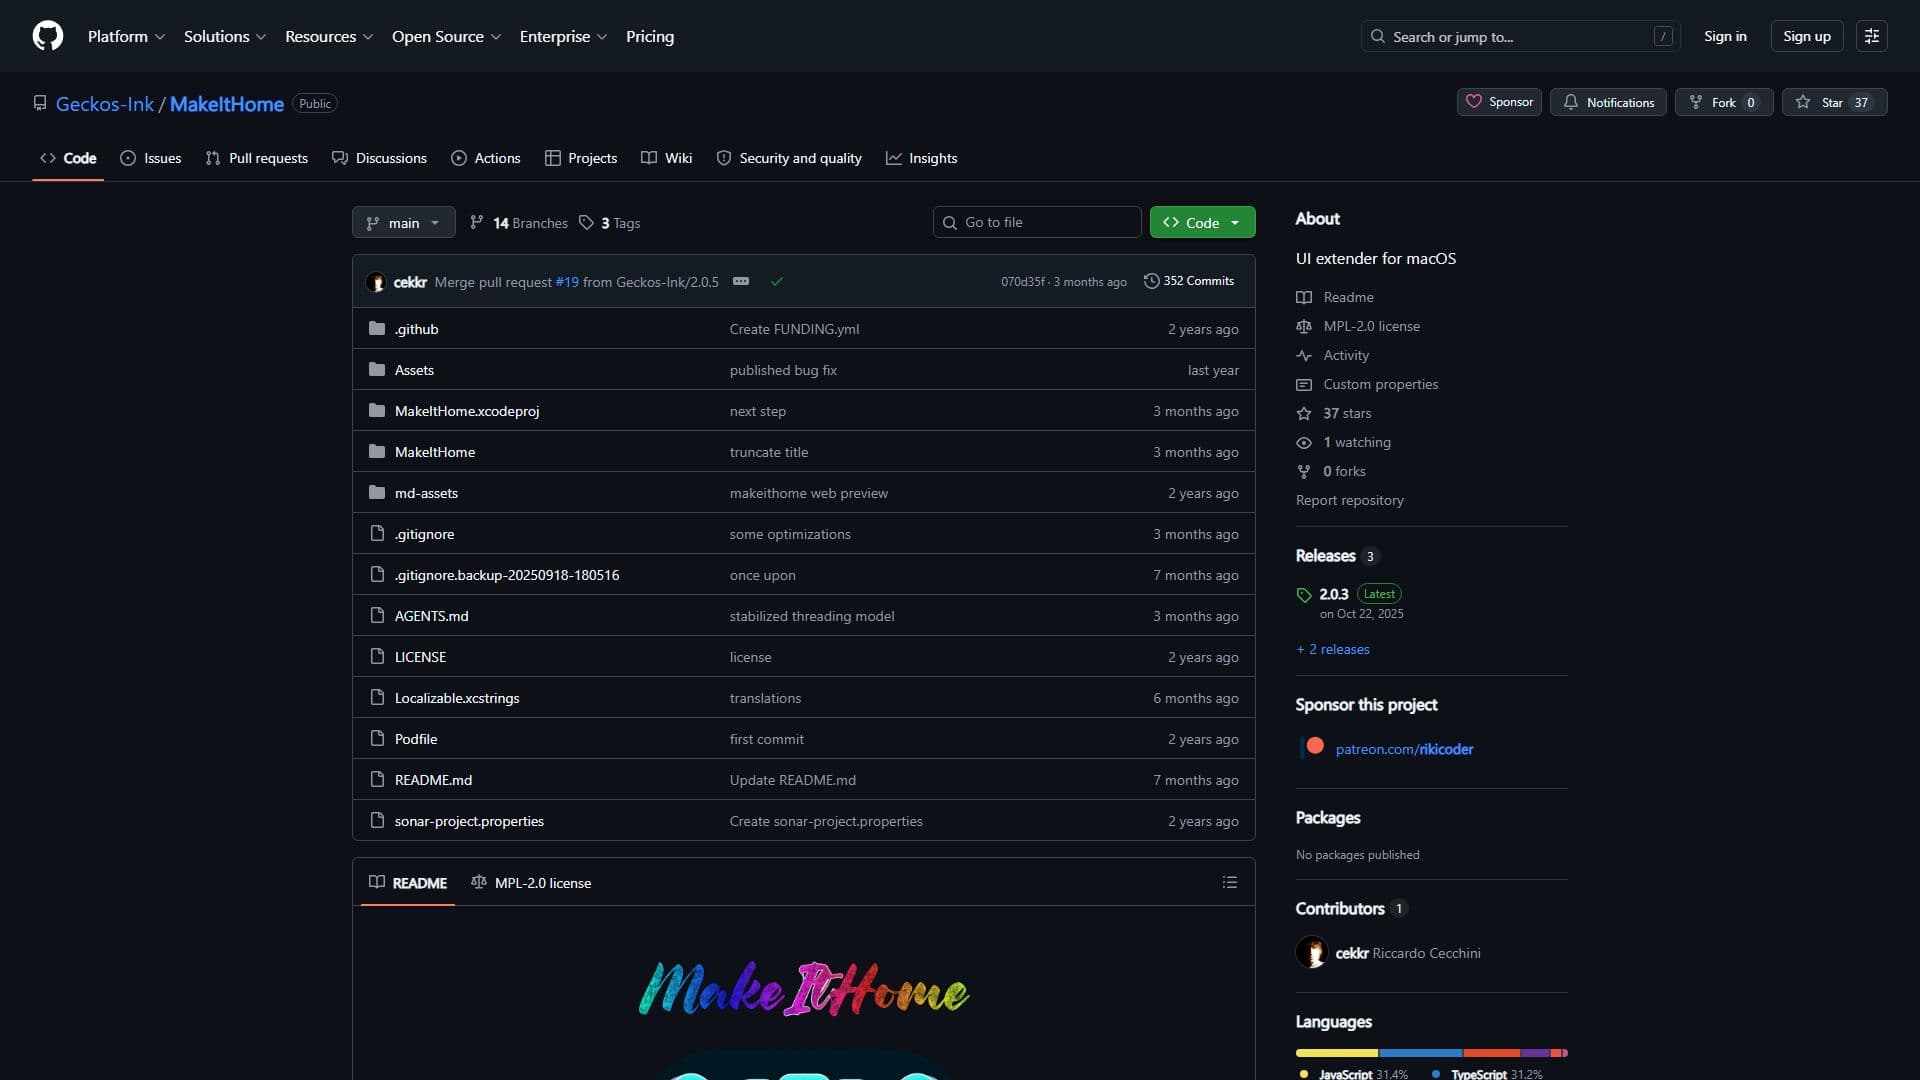Expand the Solutions menu
1920x1080 pixels.
tap(225, 36)
